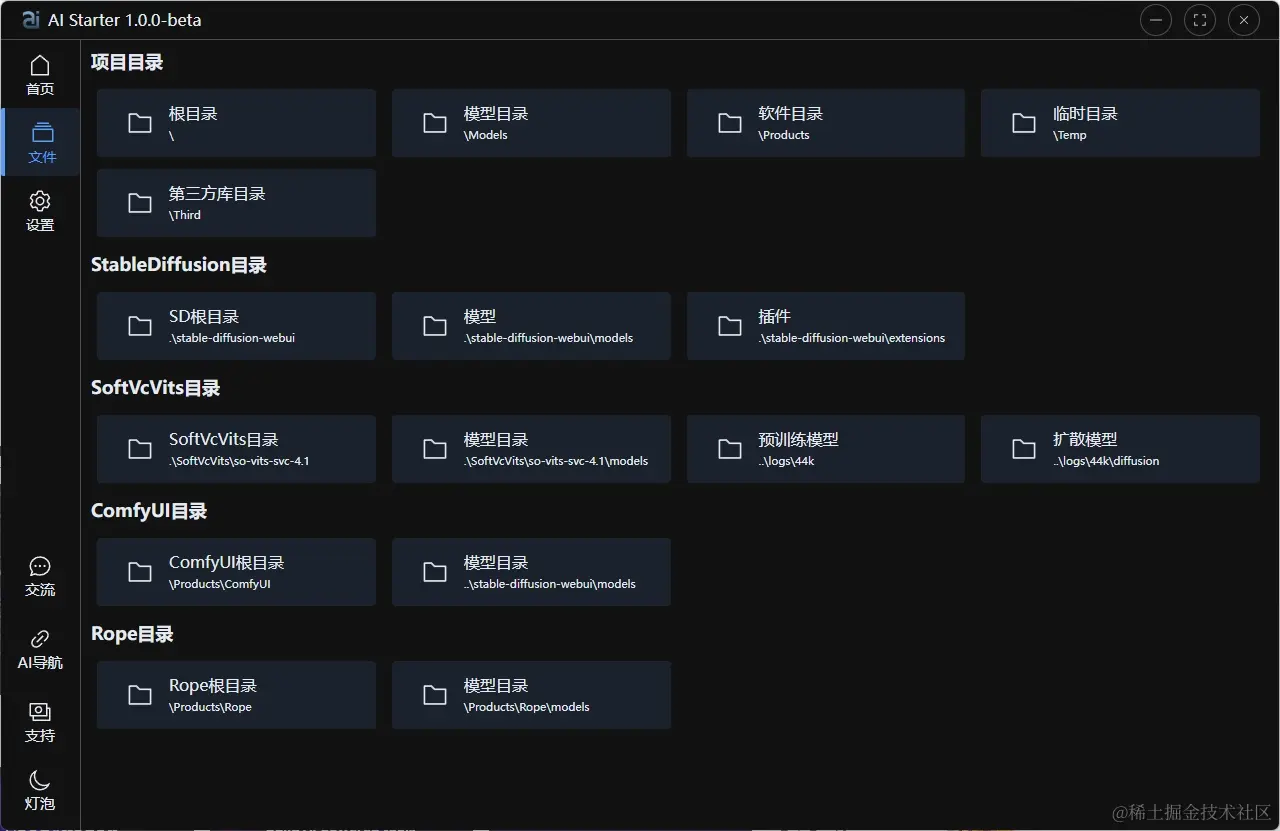This screenshot has width=1280, height=831.
Task: Toggle the 灯泡 moon theme icon
Action: click(x=40, y=780)
